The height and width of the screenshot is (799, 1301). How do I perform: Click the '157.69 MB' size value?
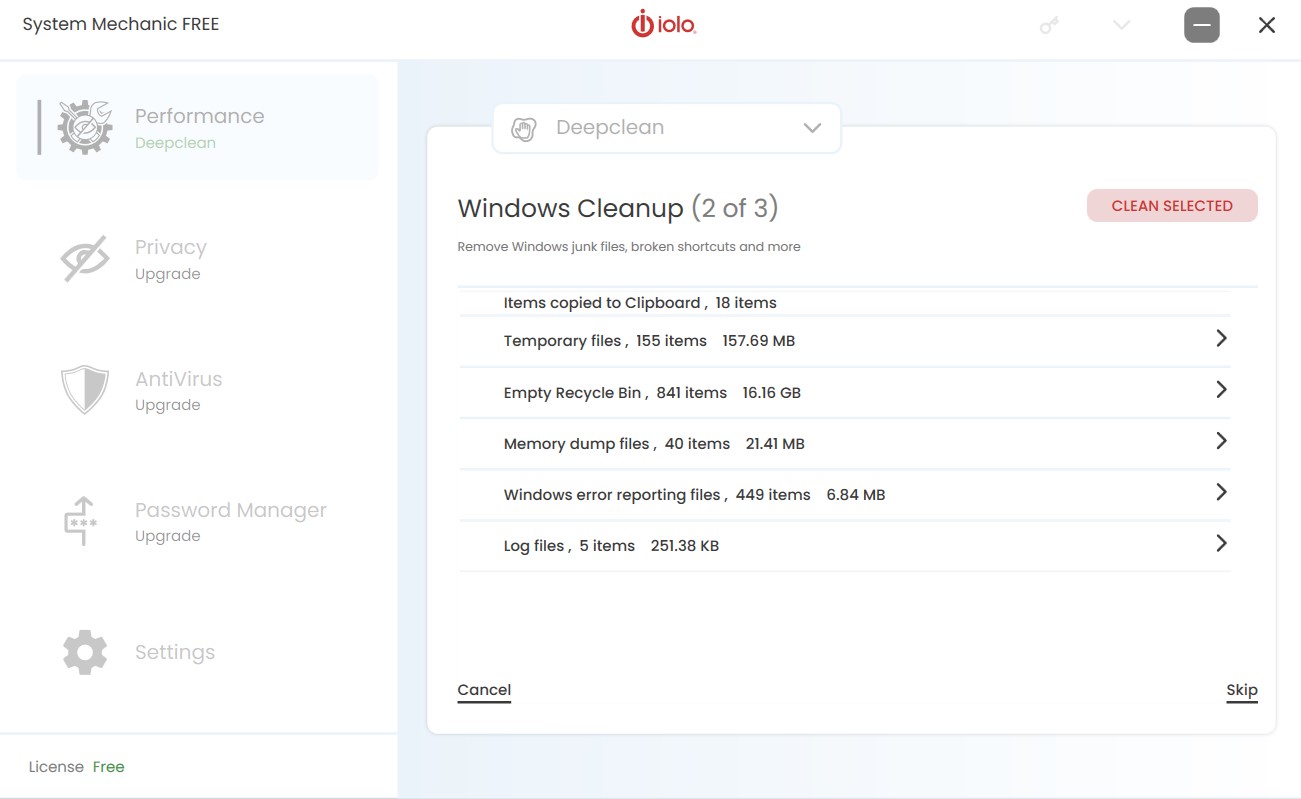(x=759, y=341)
